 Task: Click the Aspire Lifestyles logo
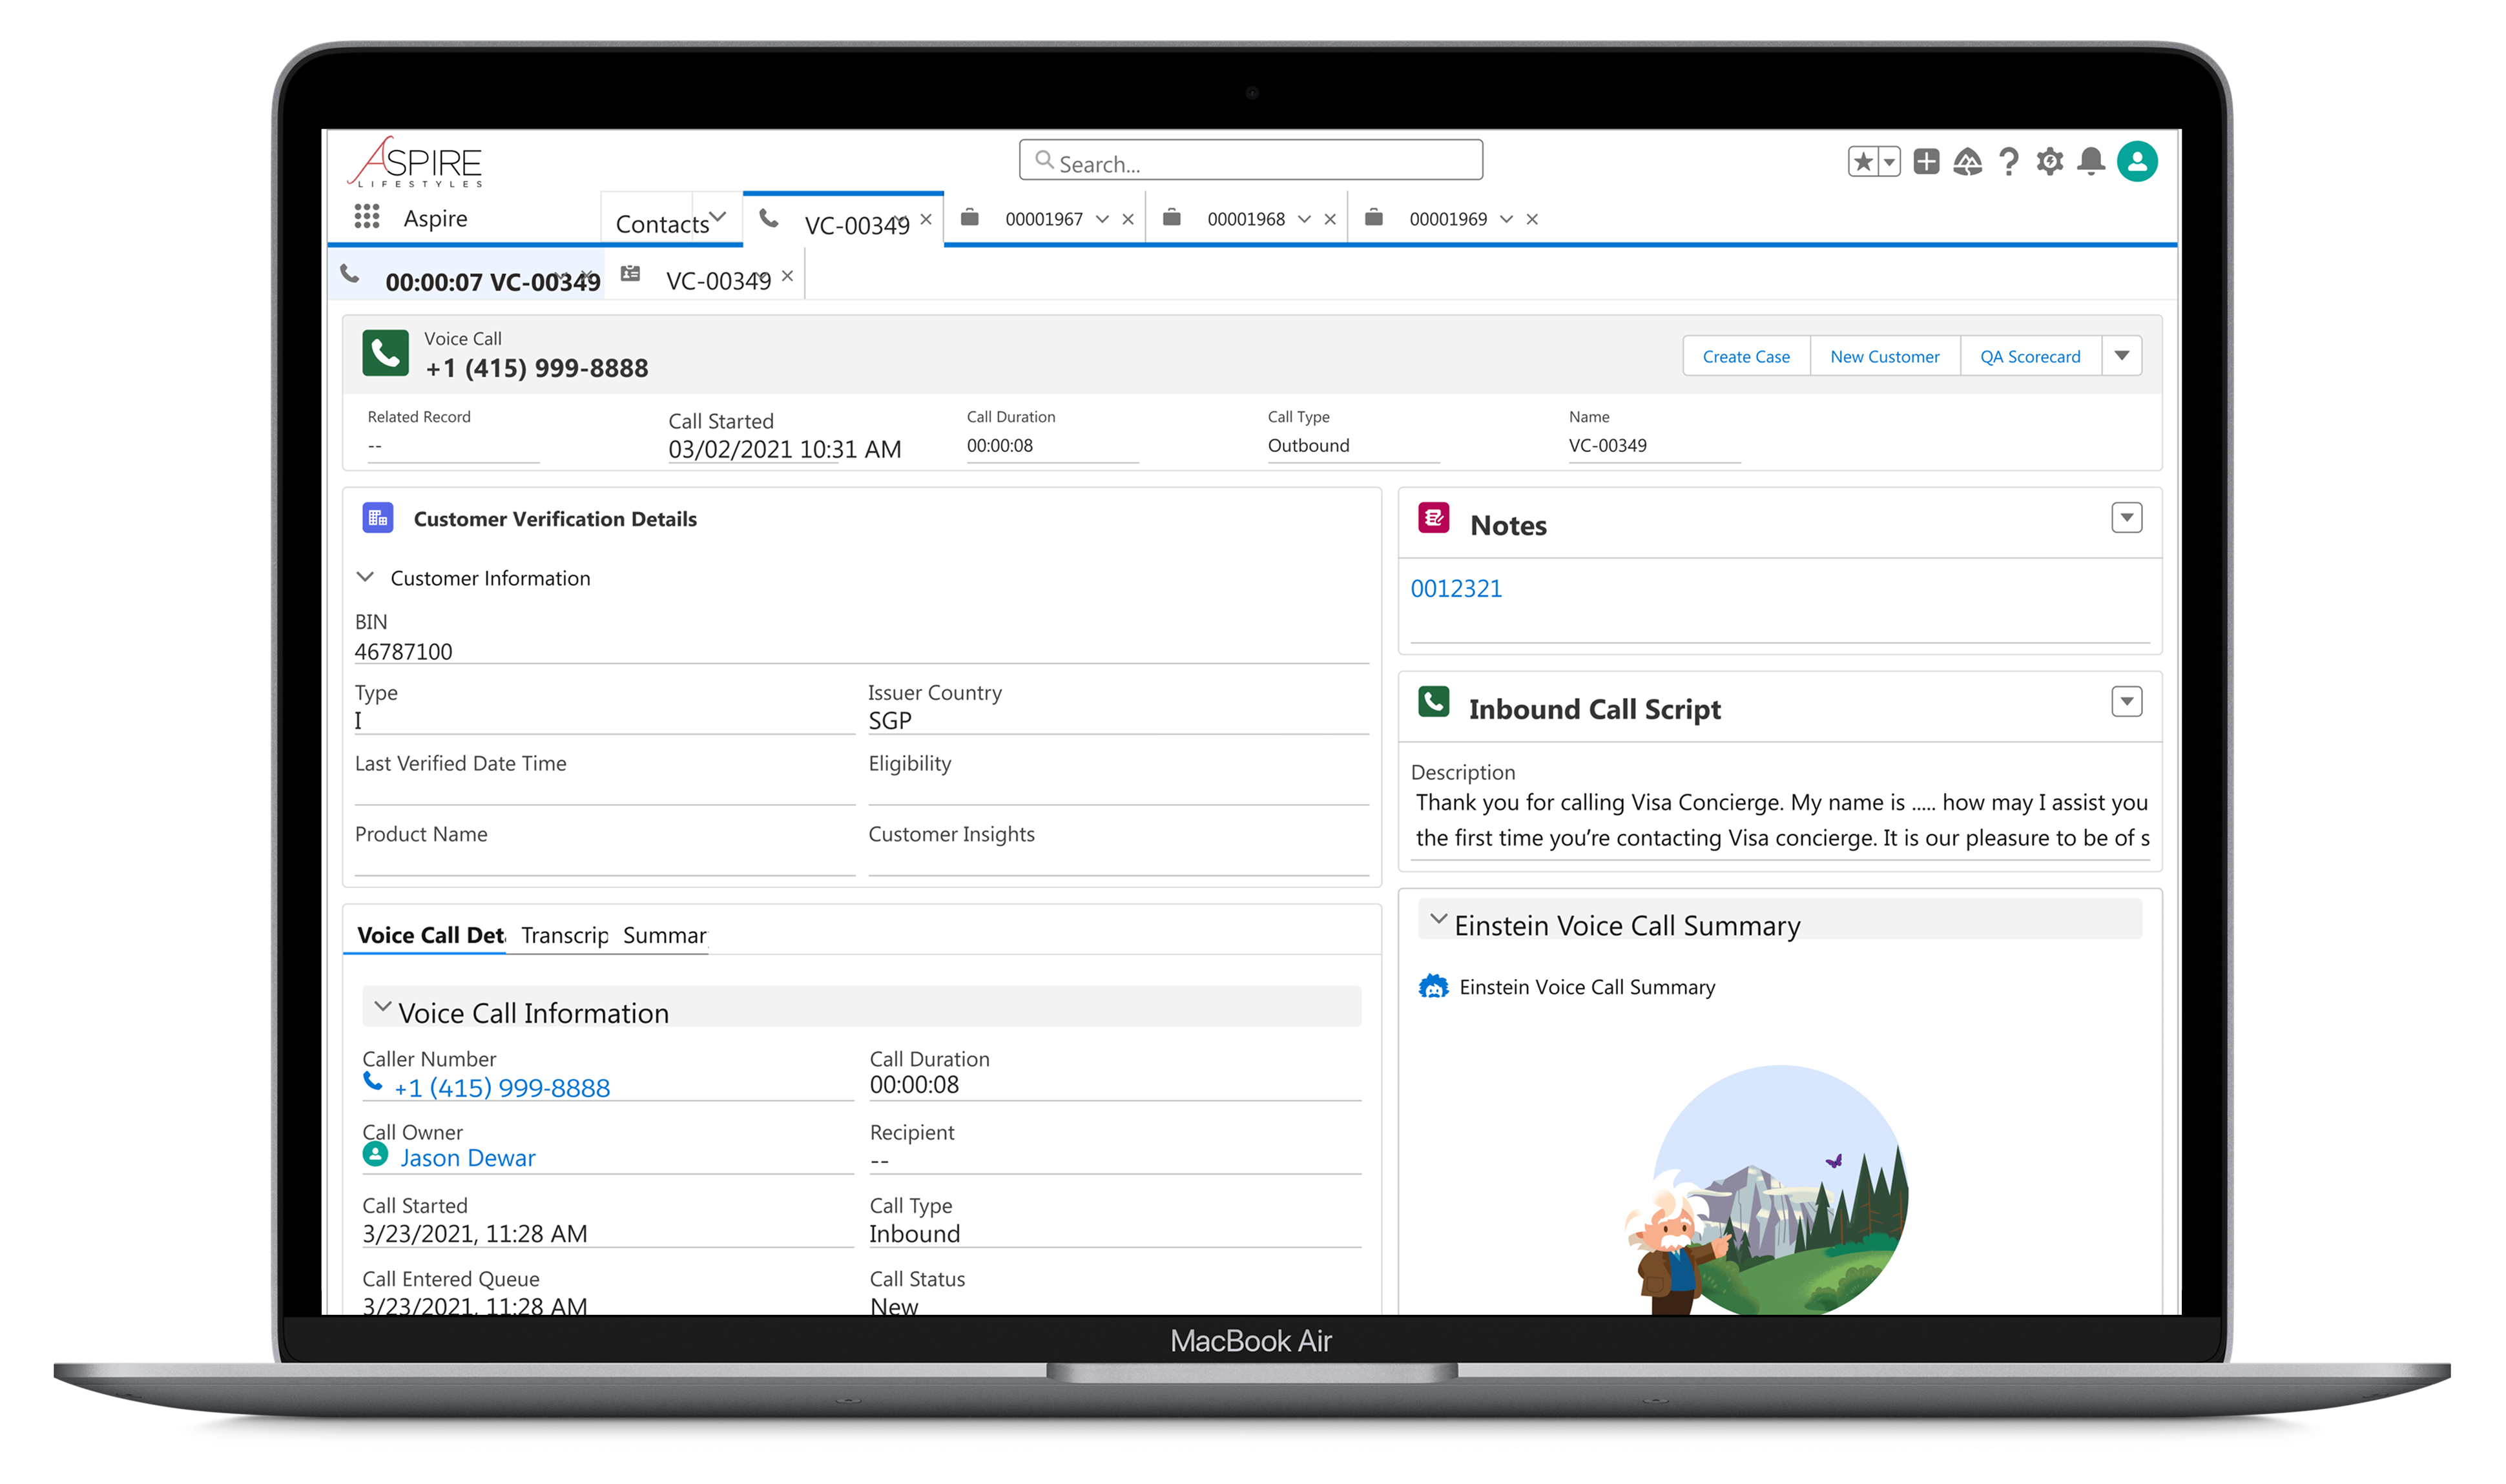coord(416,162)
